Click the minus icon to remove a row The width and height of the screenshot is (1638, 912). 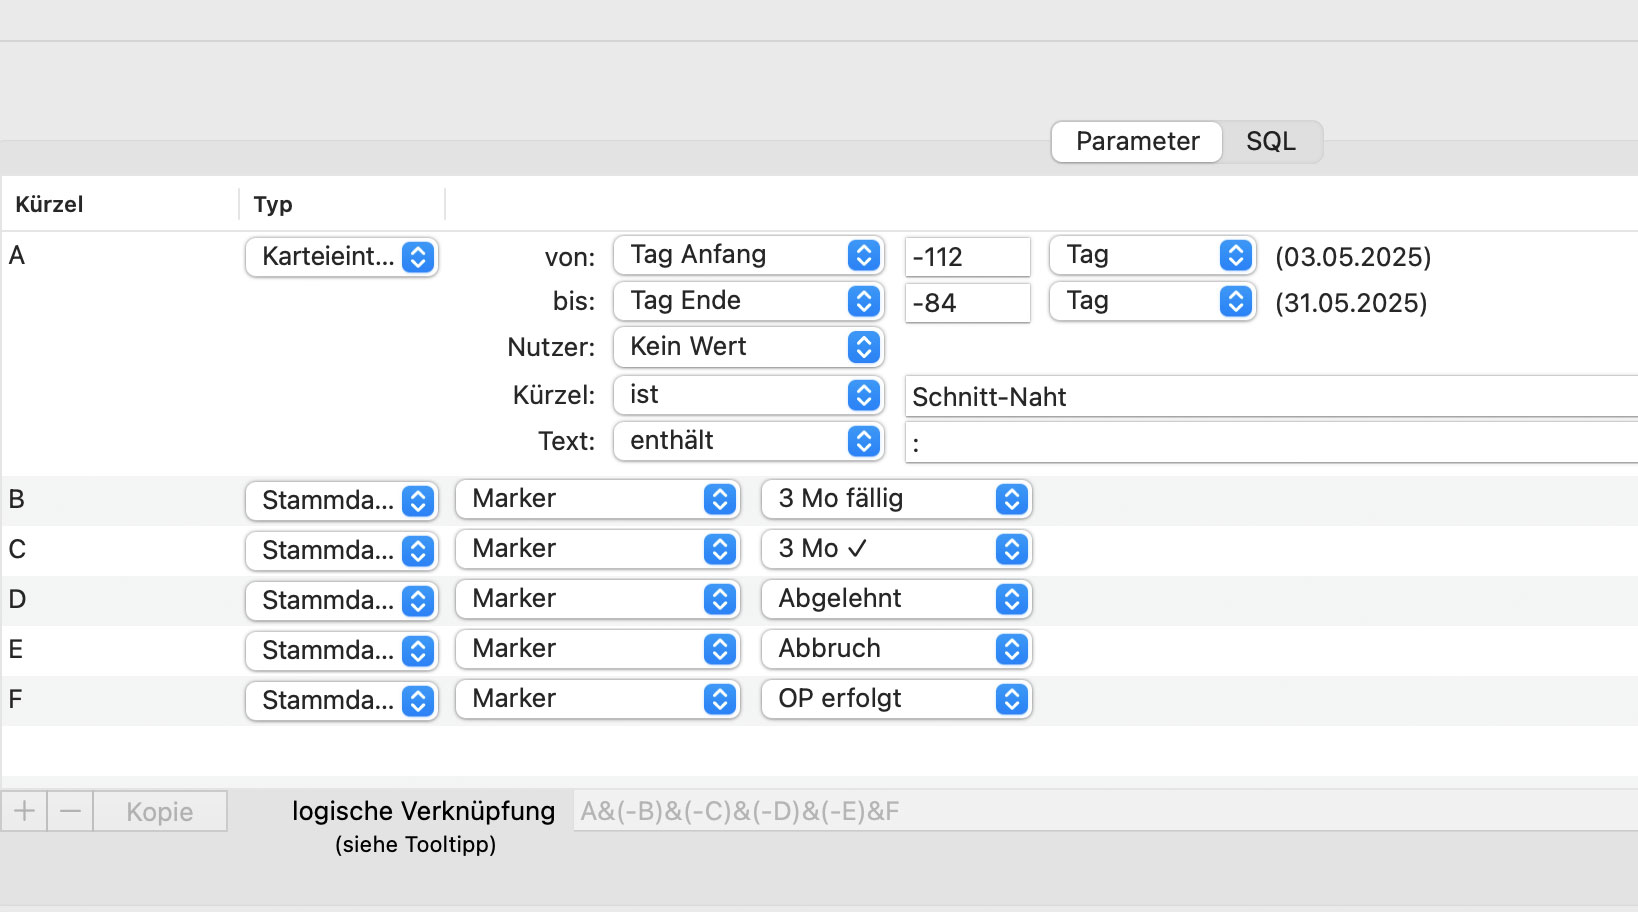coord(70,811)
